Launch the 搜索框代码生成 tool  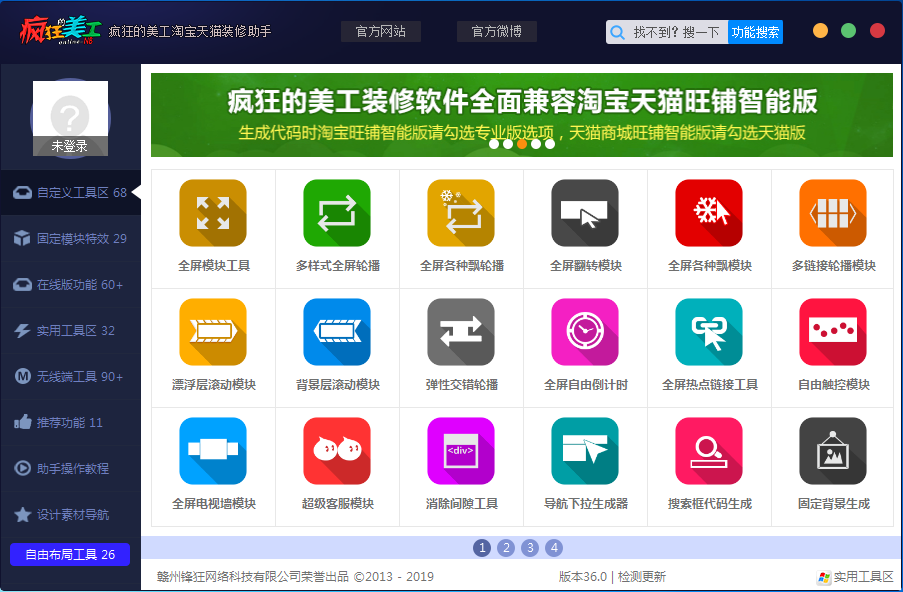[x=709, y=451]
